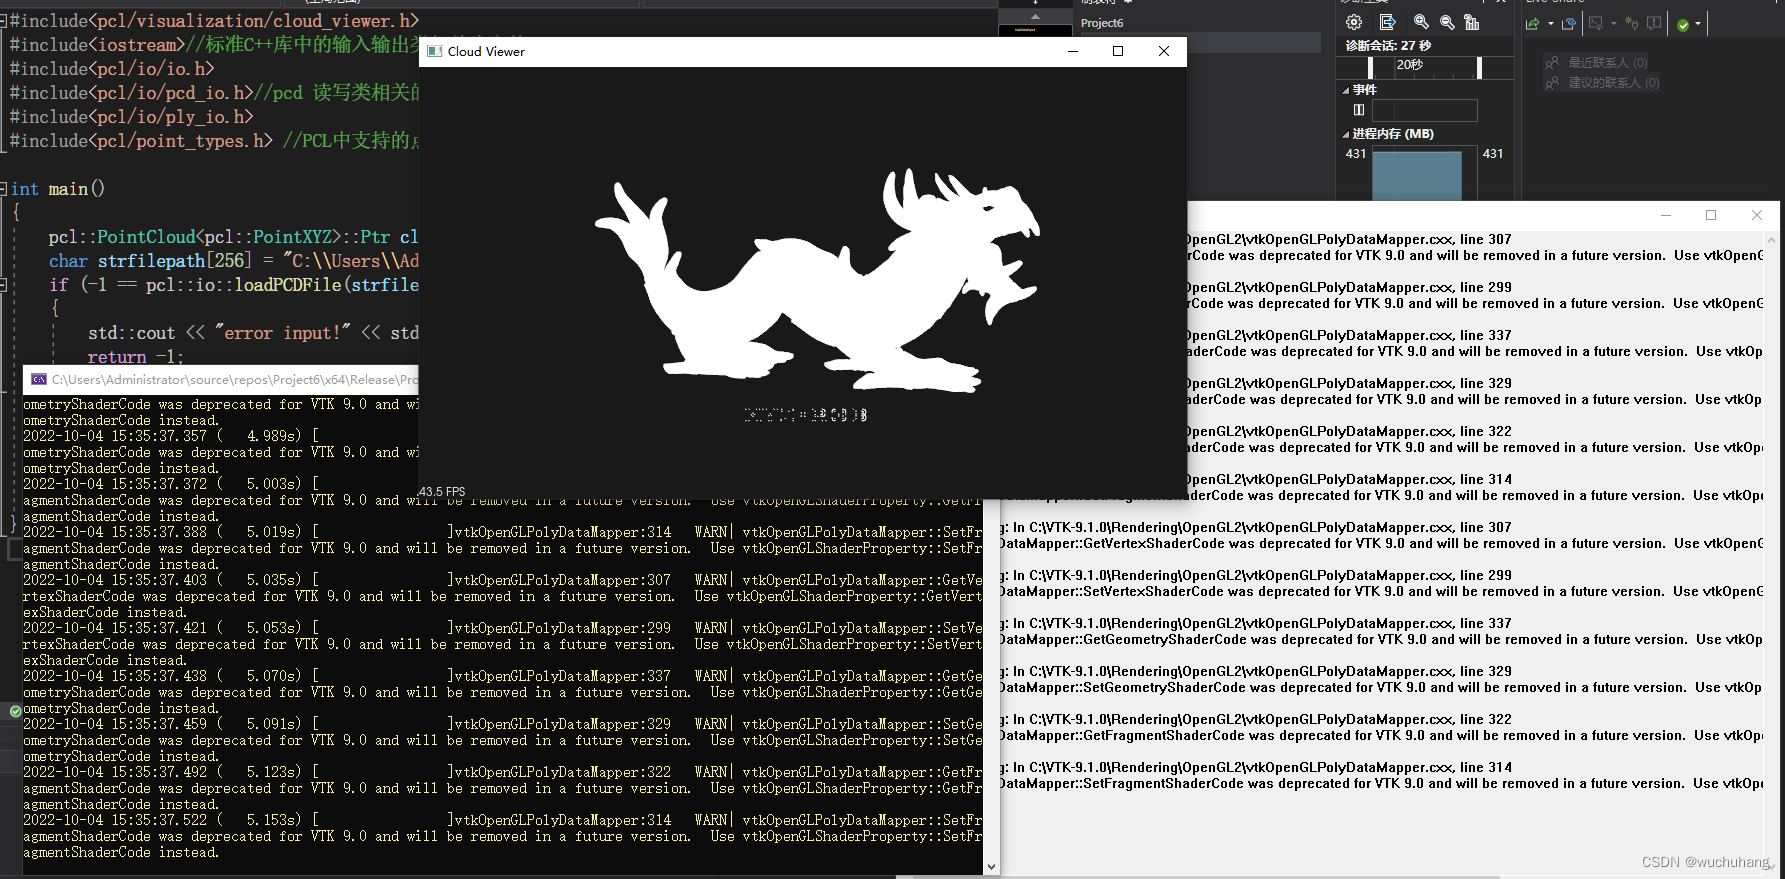Screen dimensions: 1785x879
Task: Click the cloud_viewer.h include line
Action: point(214,20)
